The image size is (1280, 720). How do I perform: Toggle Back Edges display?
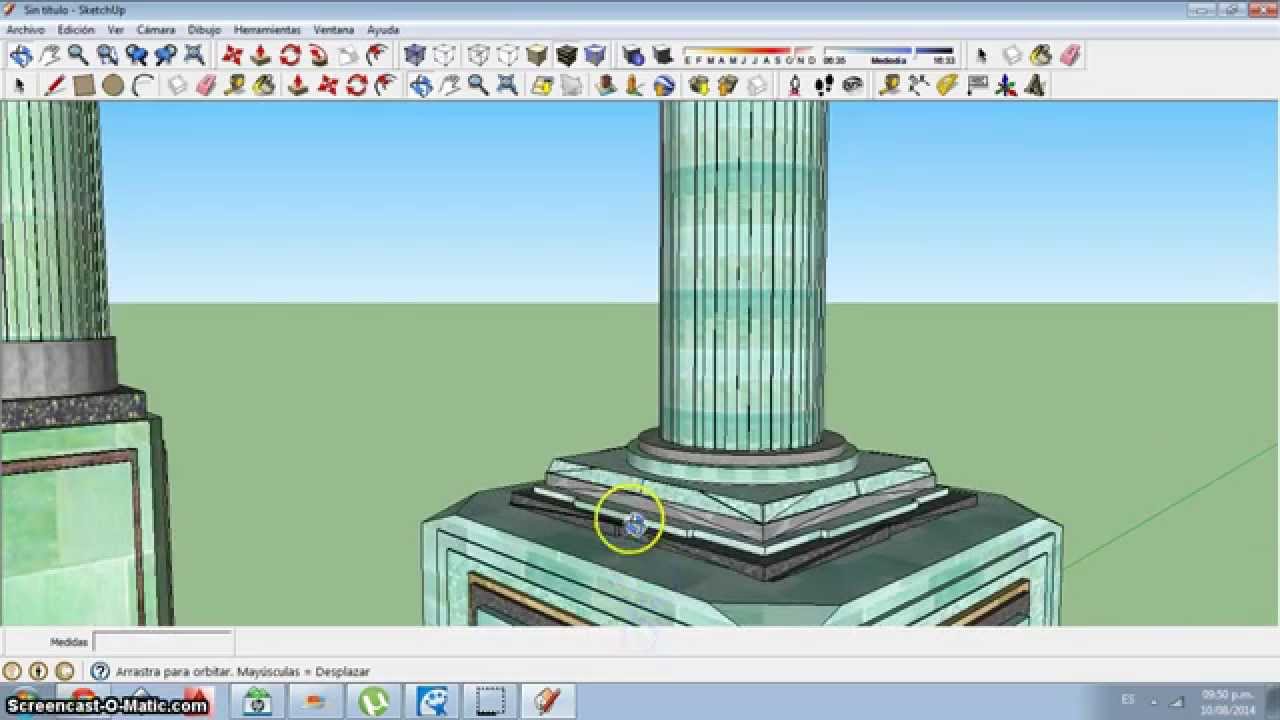[x=444, y=55]
